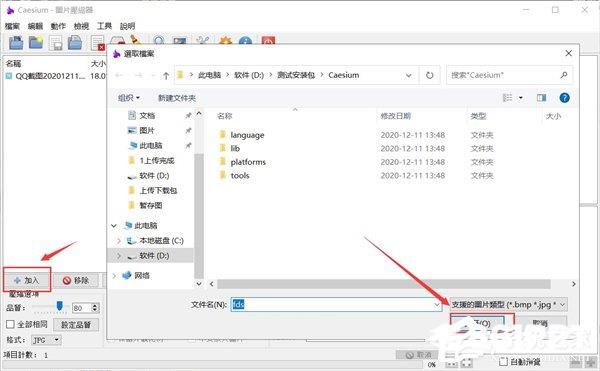Toggle the preview pane icon
Viewport: 600px width, 371px height.
click(541, 98)
